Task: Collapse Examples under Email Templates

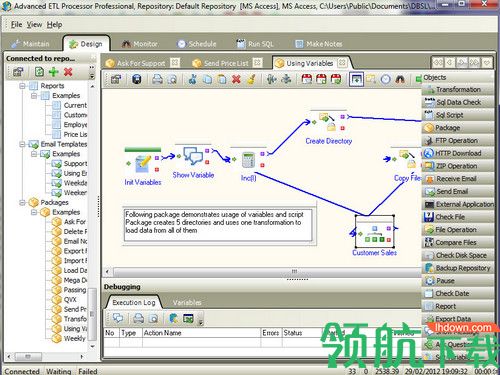Action: pyautogui.click(x=34, y=154)
